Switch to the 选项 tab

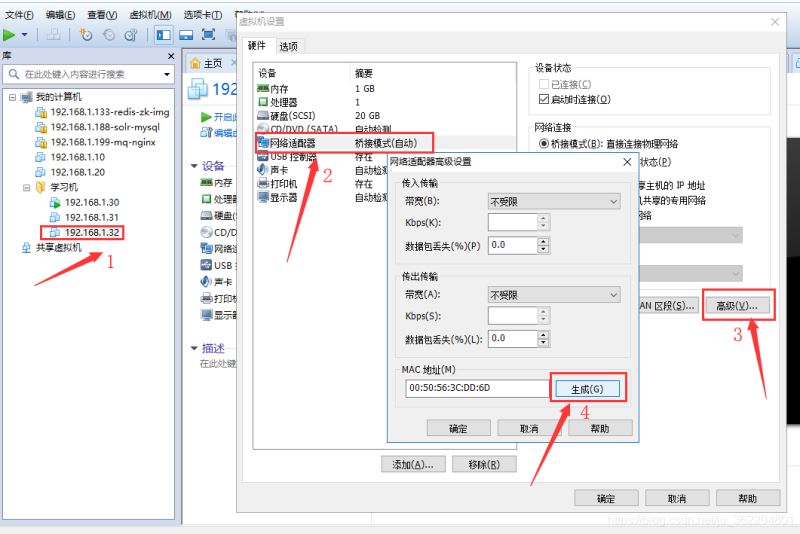(x=288, y=46)
